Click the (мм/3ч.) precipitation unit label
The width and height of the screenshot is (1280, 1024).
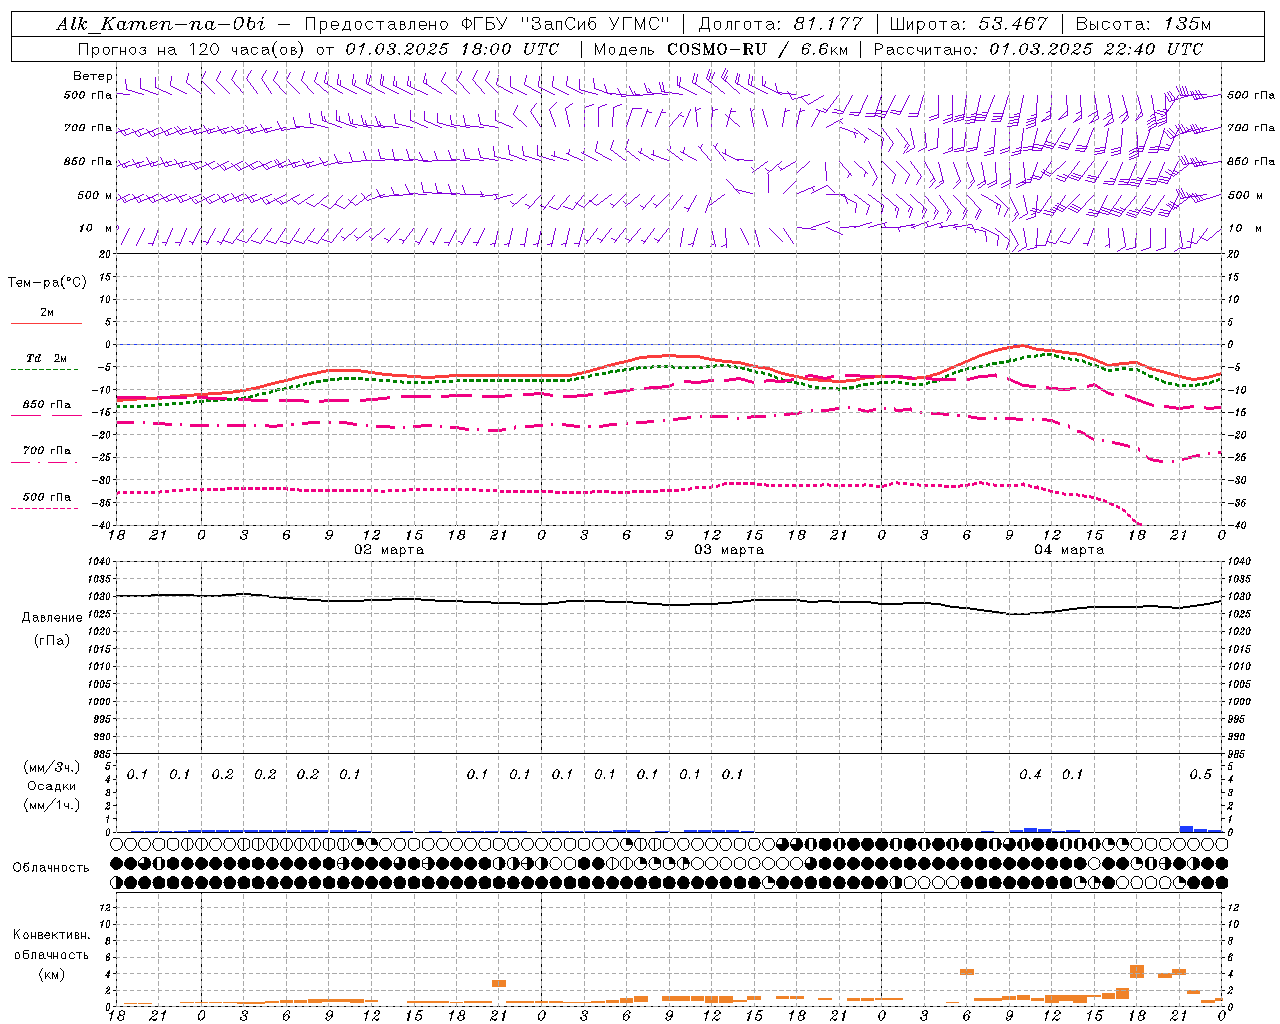pyautogui.click(x=52, y=767)
